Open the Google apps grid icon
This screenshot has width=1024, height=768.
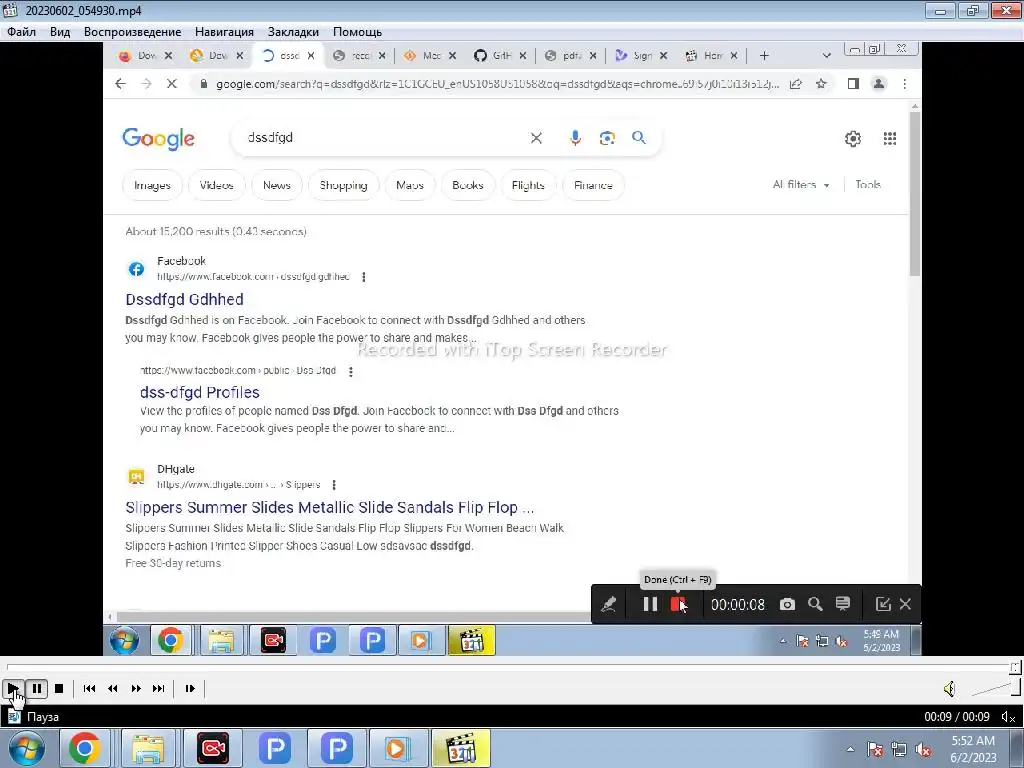point(889,138)
